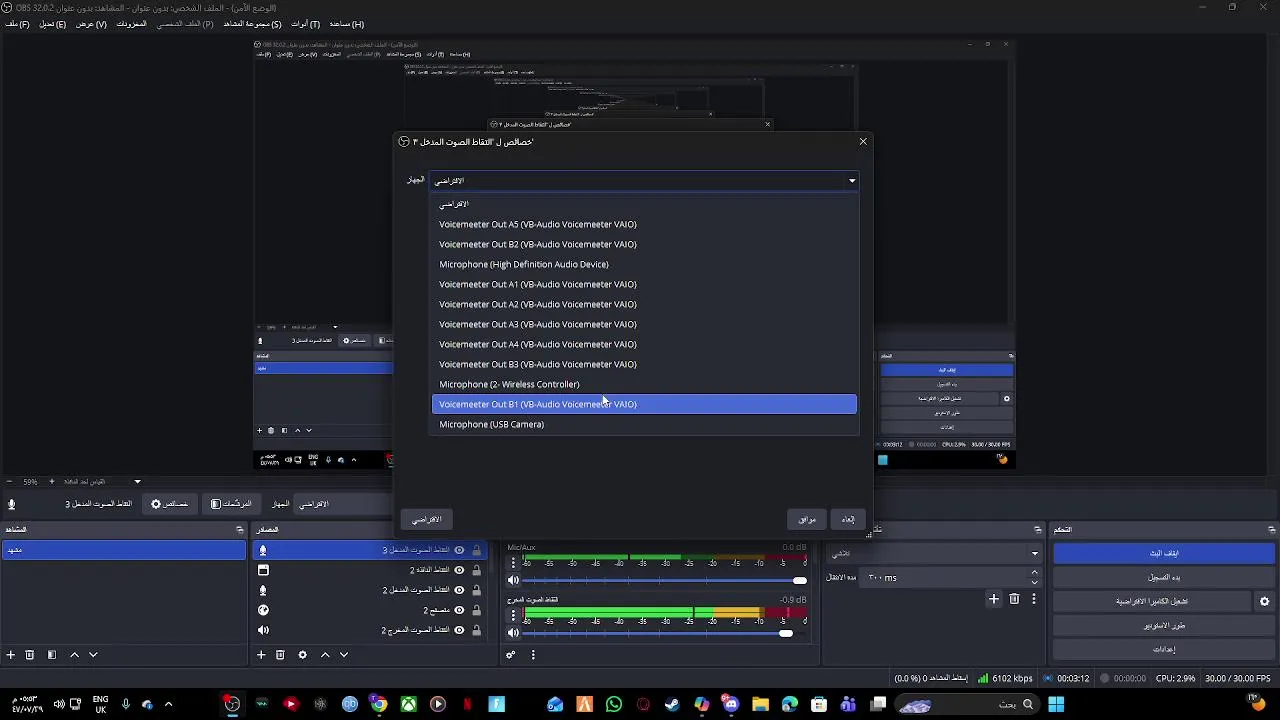Viewport: 1280px width, 720px height.
Task: Move source up arrow in Sources panel
Action: click(x=325, y=655)
